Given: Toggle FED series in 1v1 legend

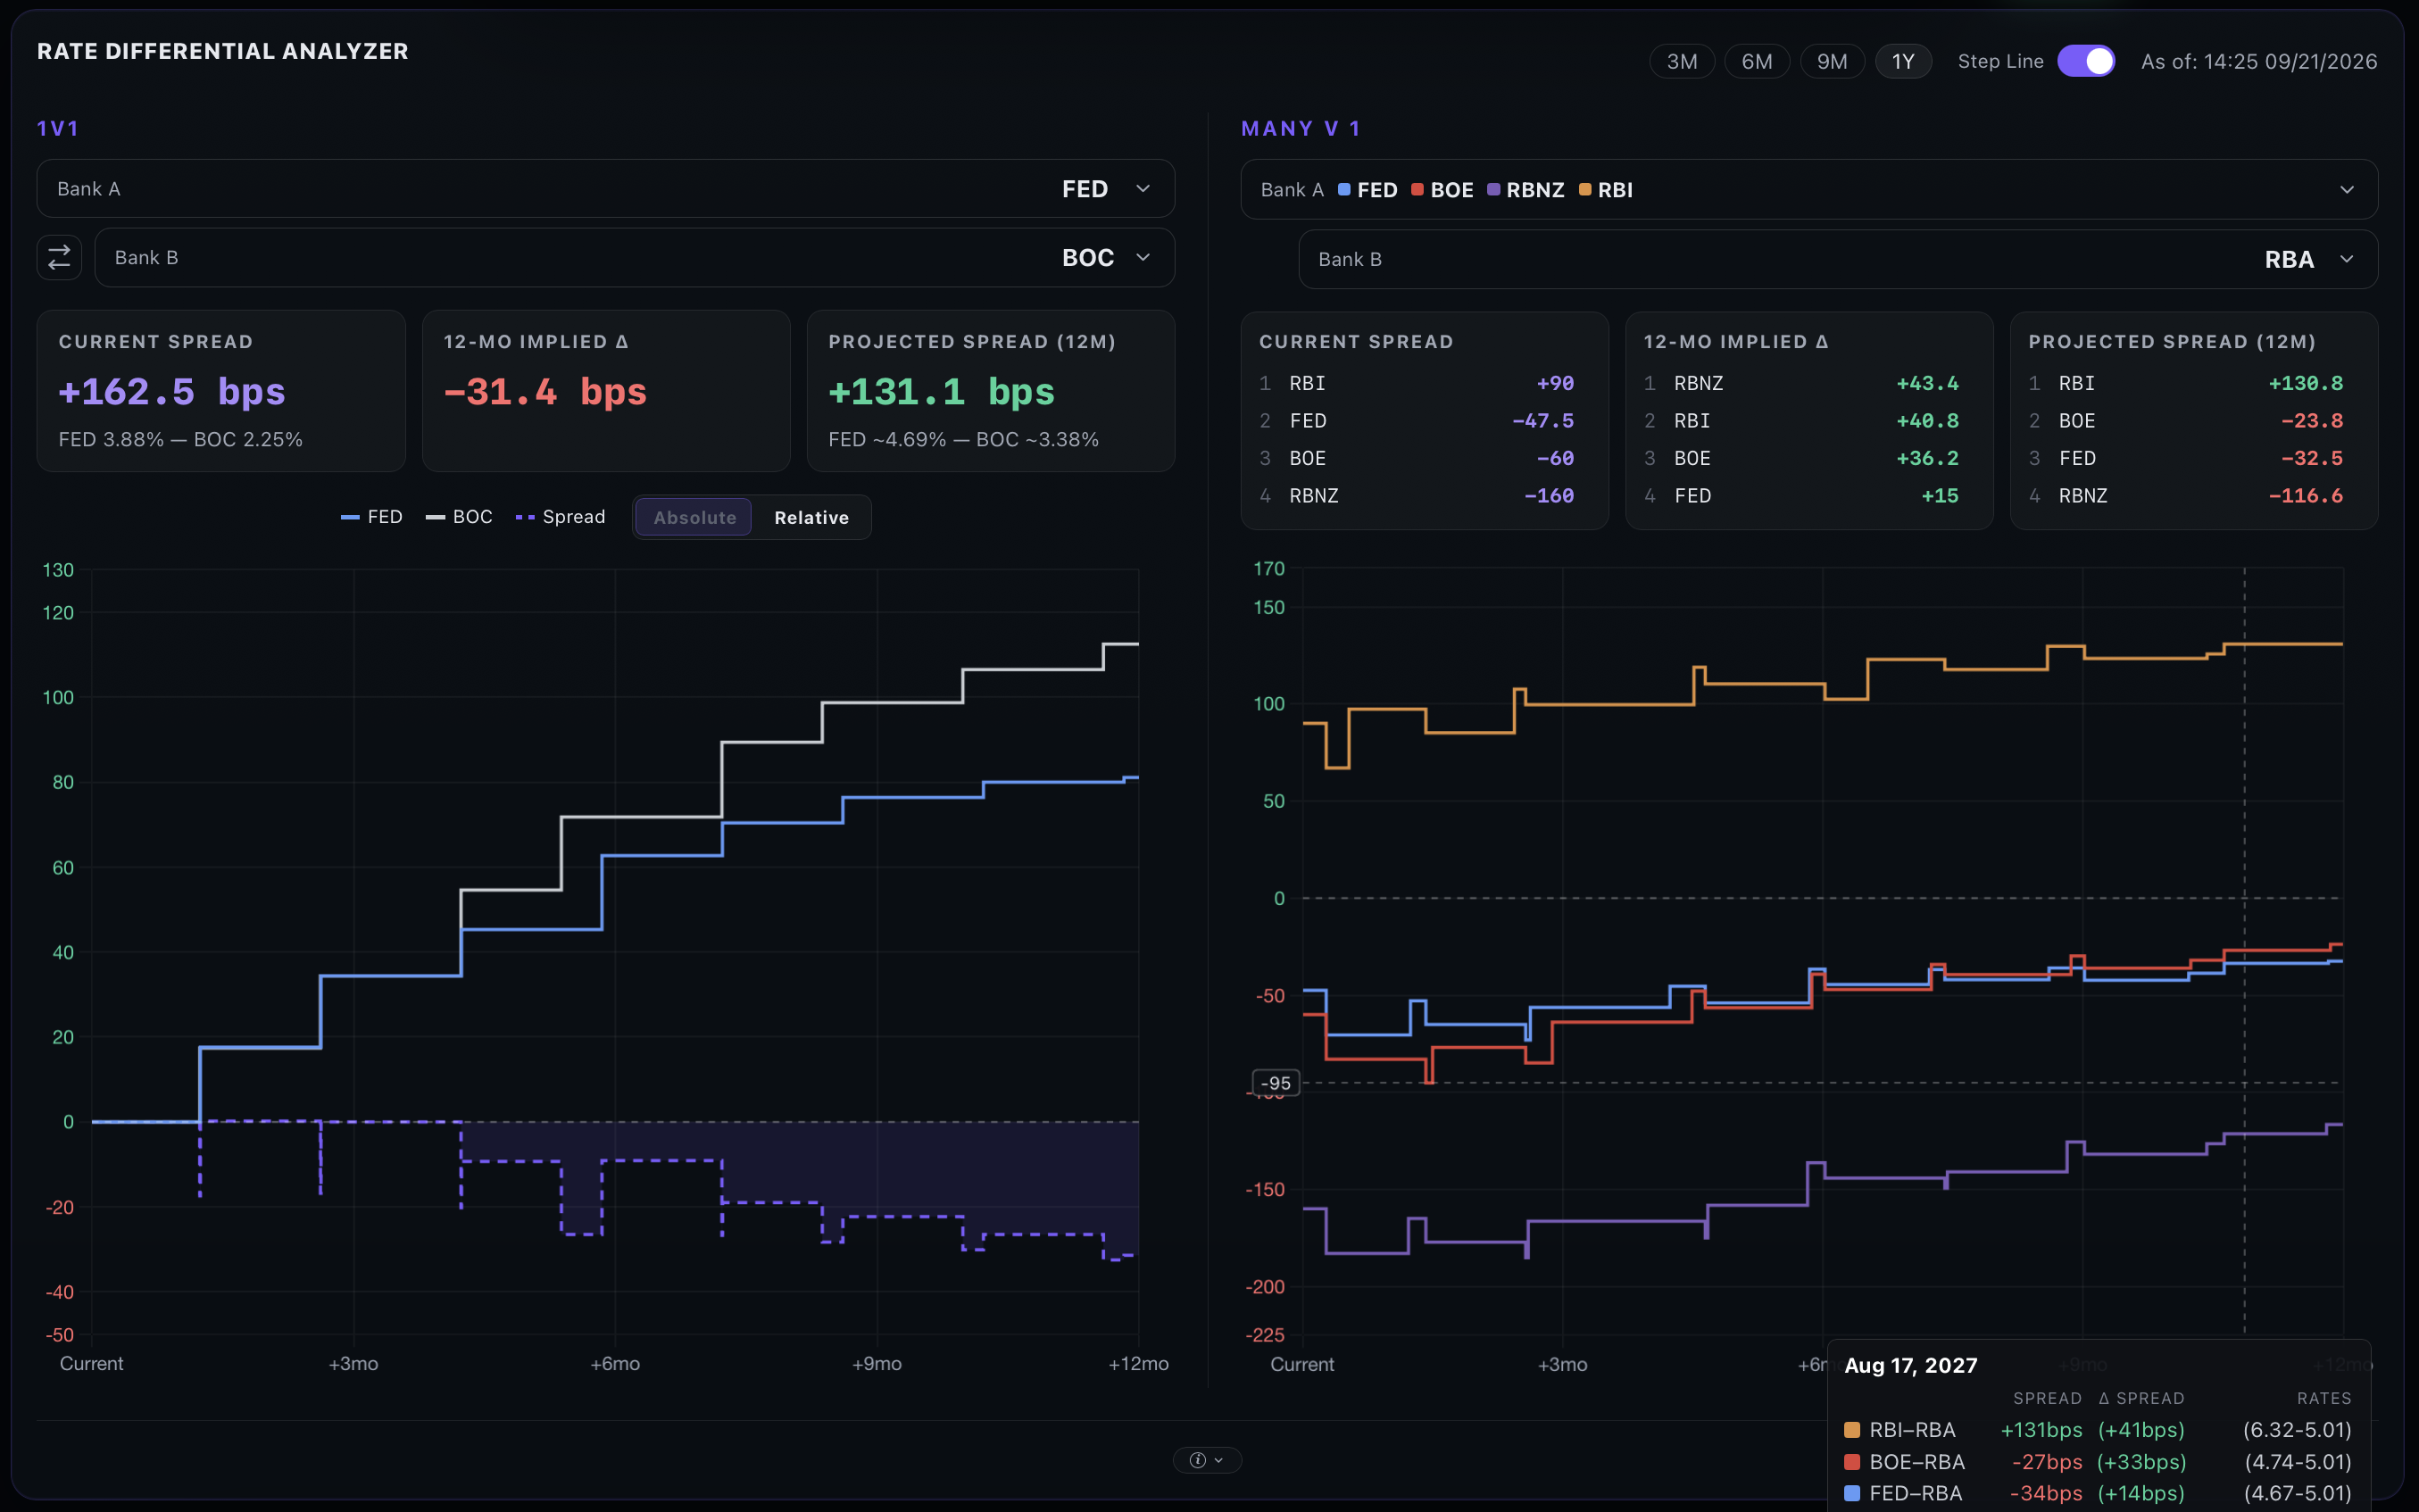Looking at the screenshot, I should pyautogui.click(x=371, y=517).
